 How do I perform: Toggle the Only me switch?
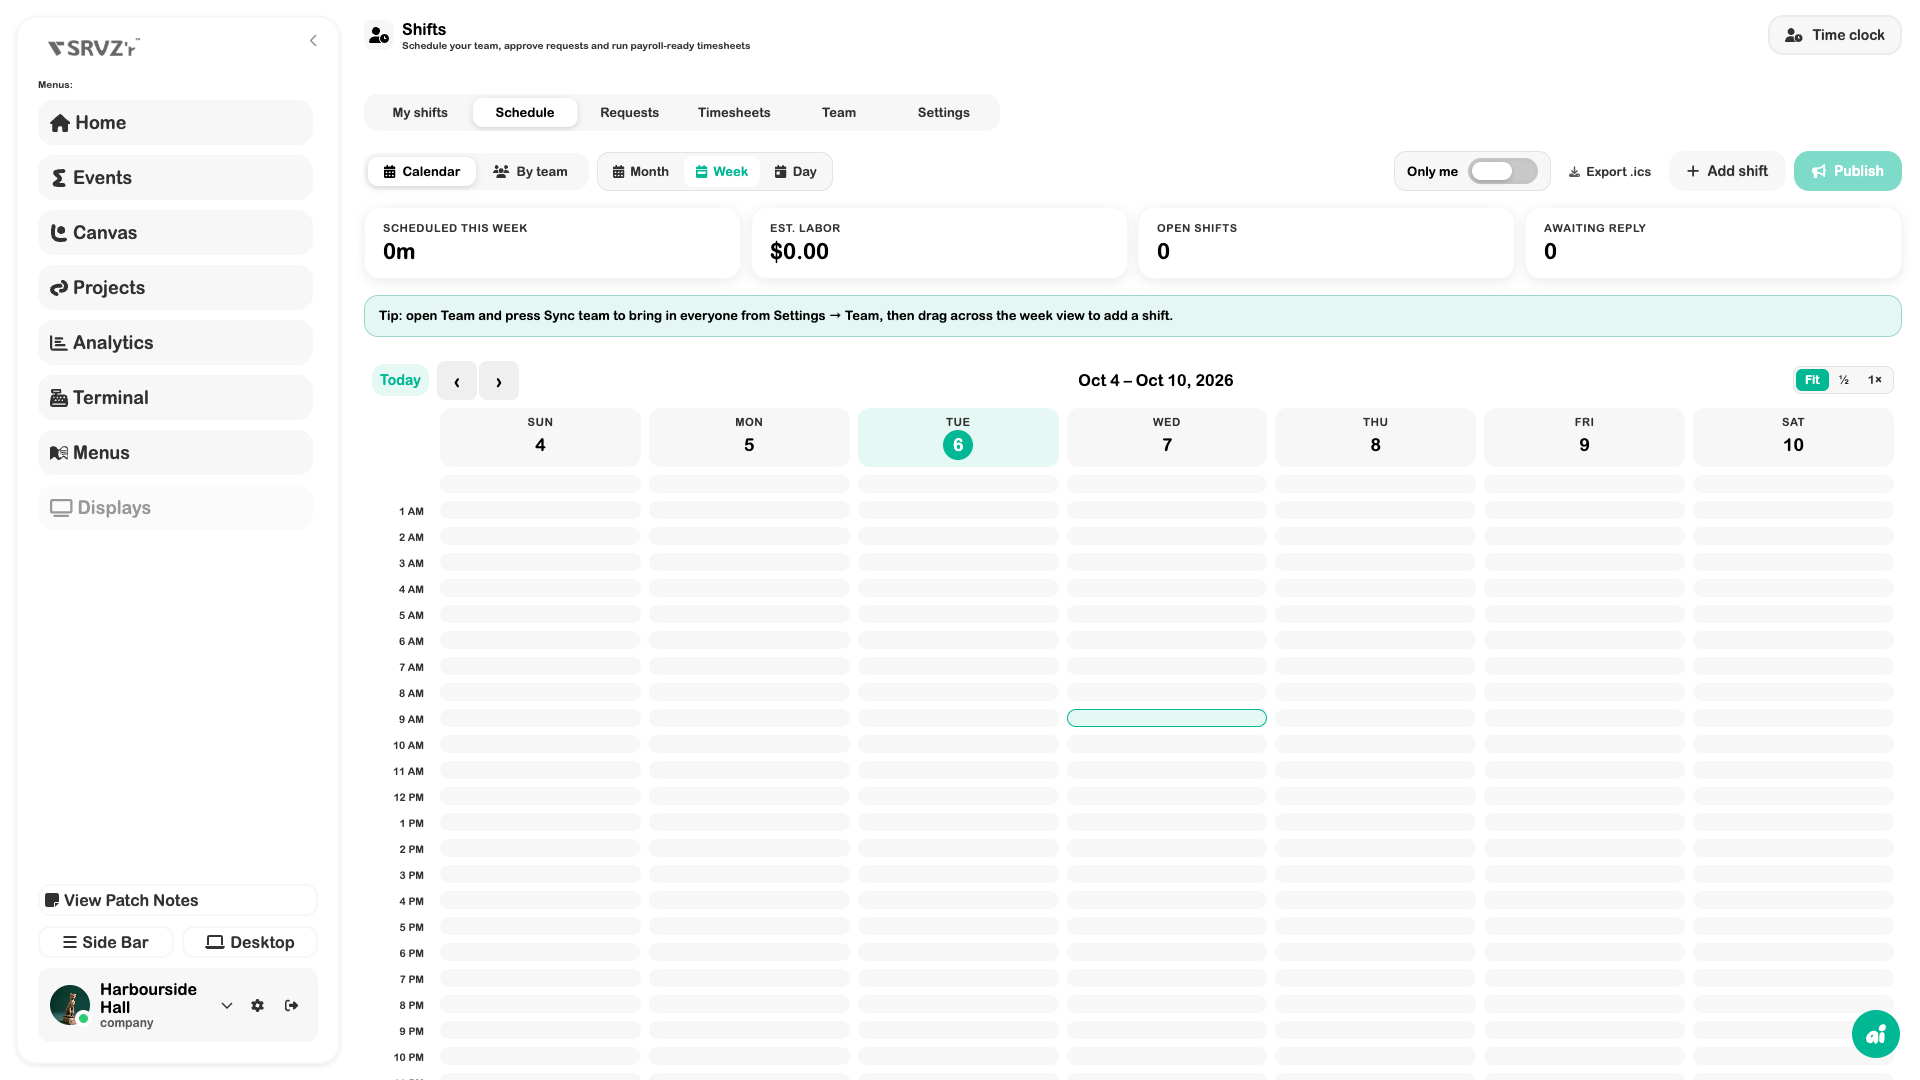coord(1503,171)
